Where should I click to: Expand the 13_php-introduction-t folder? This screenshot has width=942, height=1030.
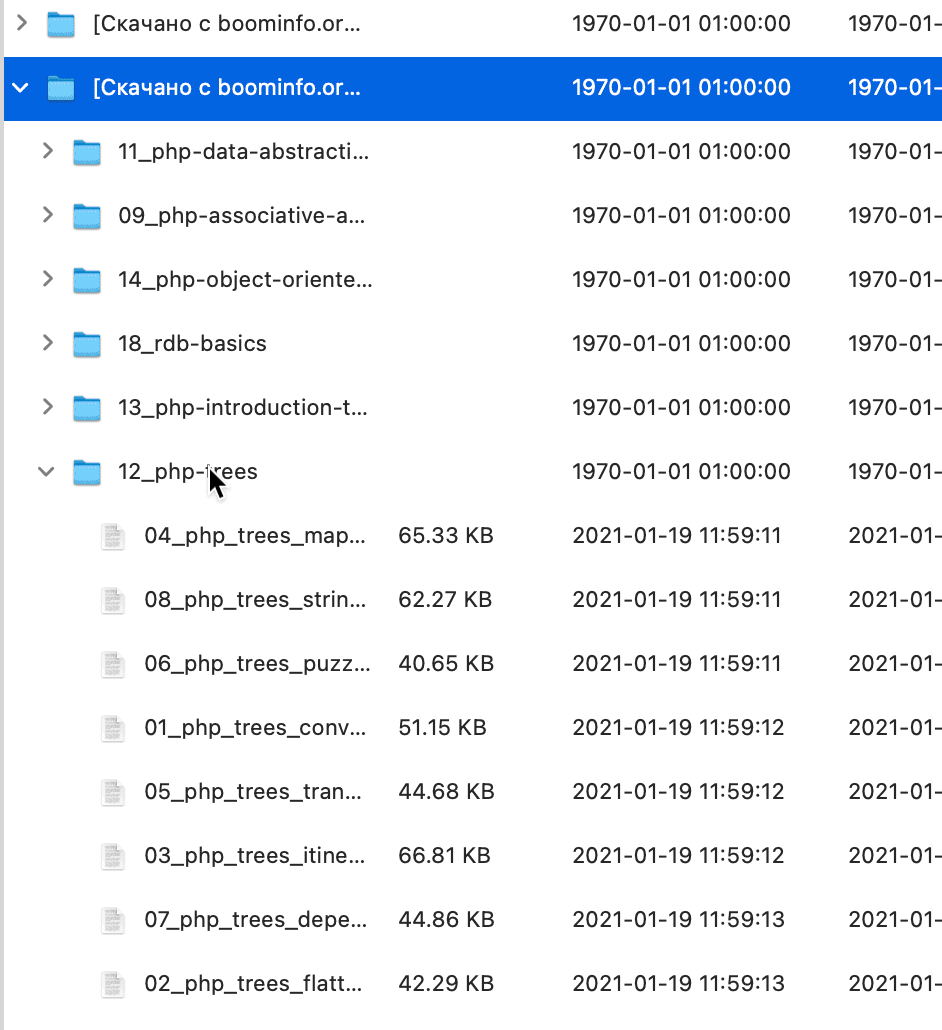pyautogui.click(x=47, y=408)
